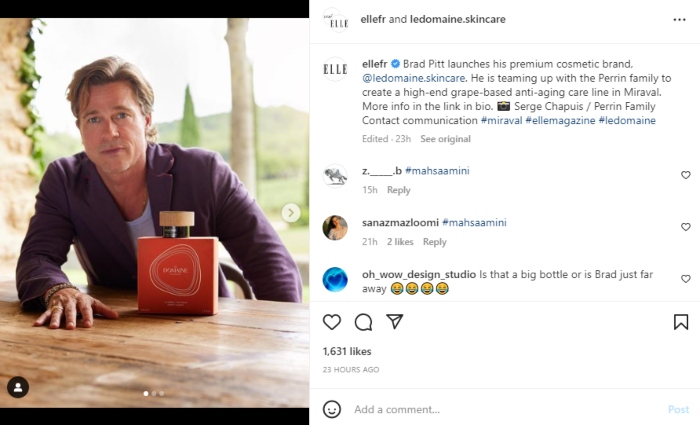The width and height of the screenshot is (700, 425).
Task: Select second carousel dot indicator
Action: tap(155, 393)
